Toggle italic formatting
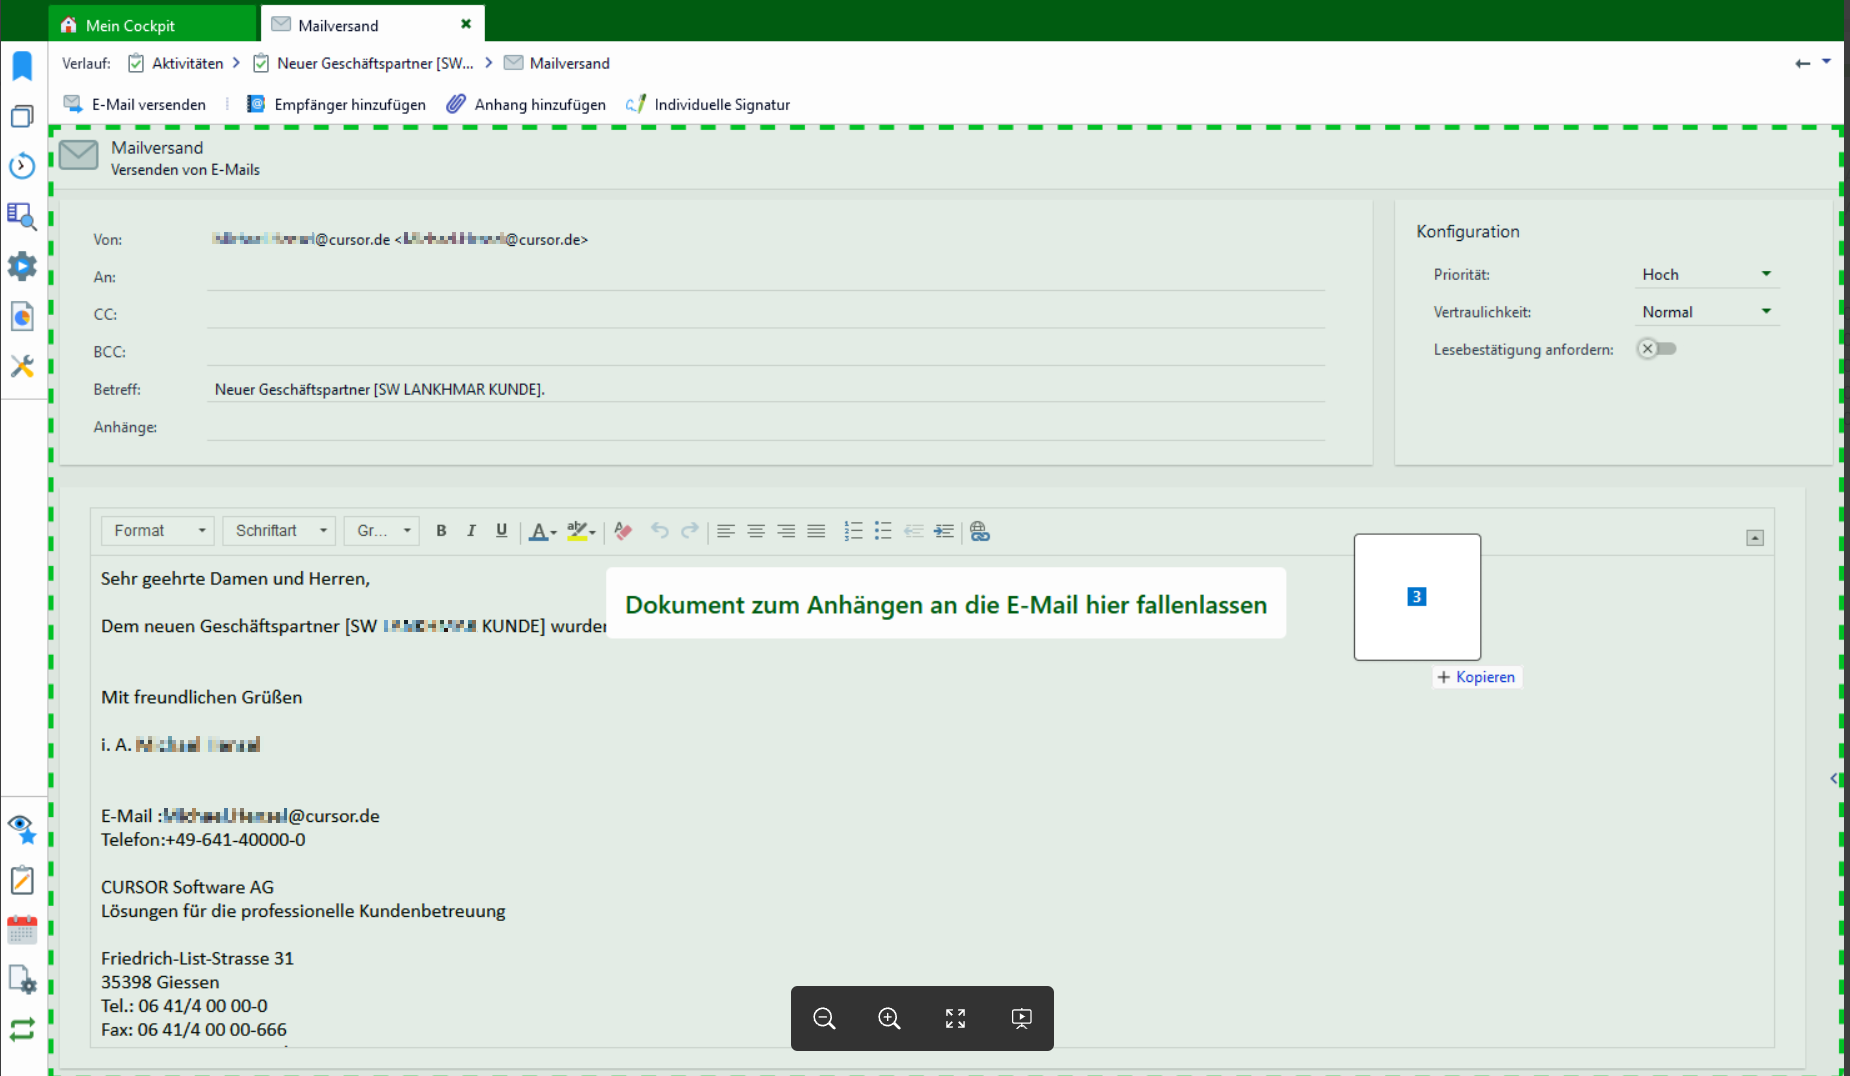Image resolution: width=1850 pixels, height=1076 pixels. (x=471, y=531)
